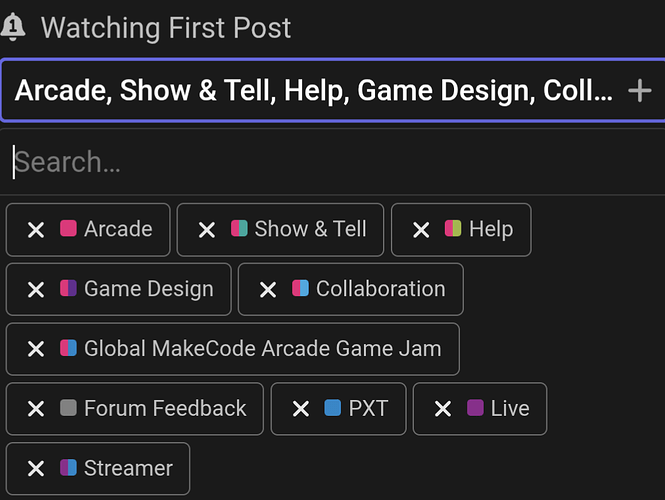
Task: Click the X icon beside Forum Feedback
Action: point(36,409)
